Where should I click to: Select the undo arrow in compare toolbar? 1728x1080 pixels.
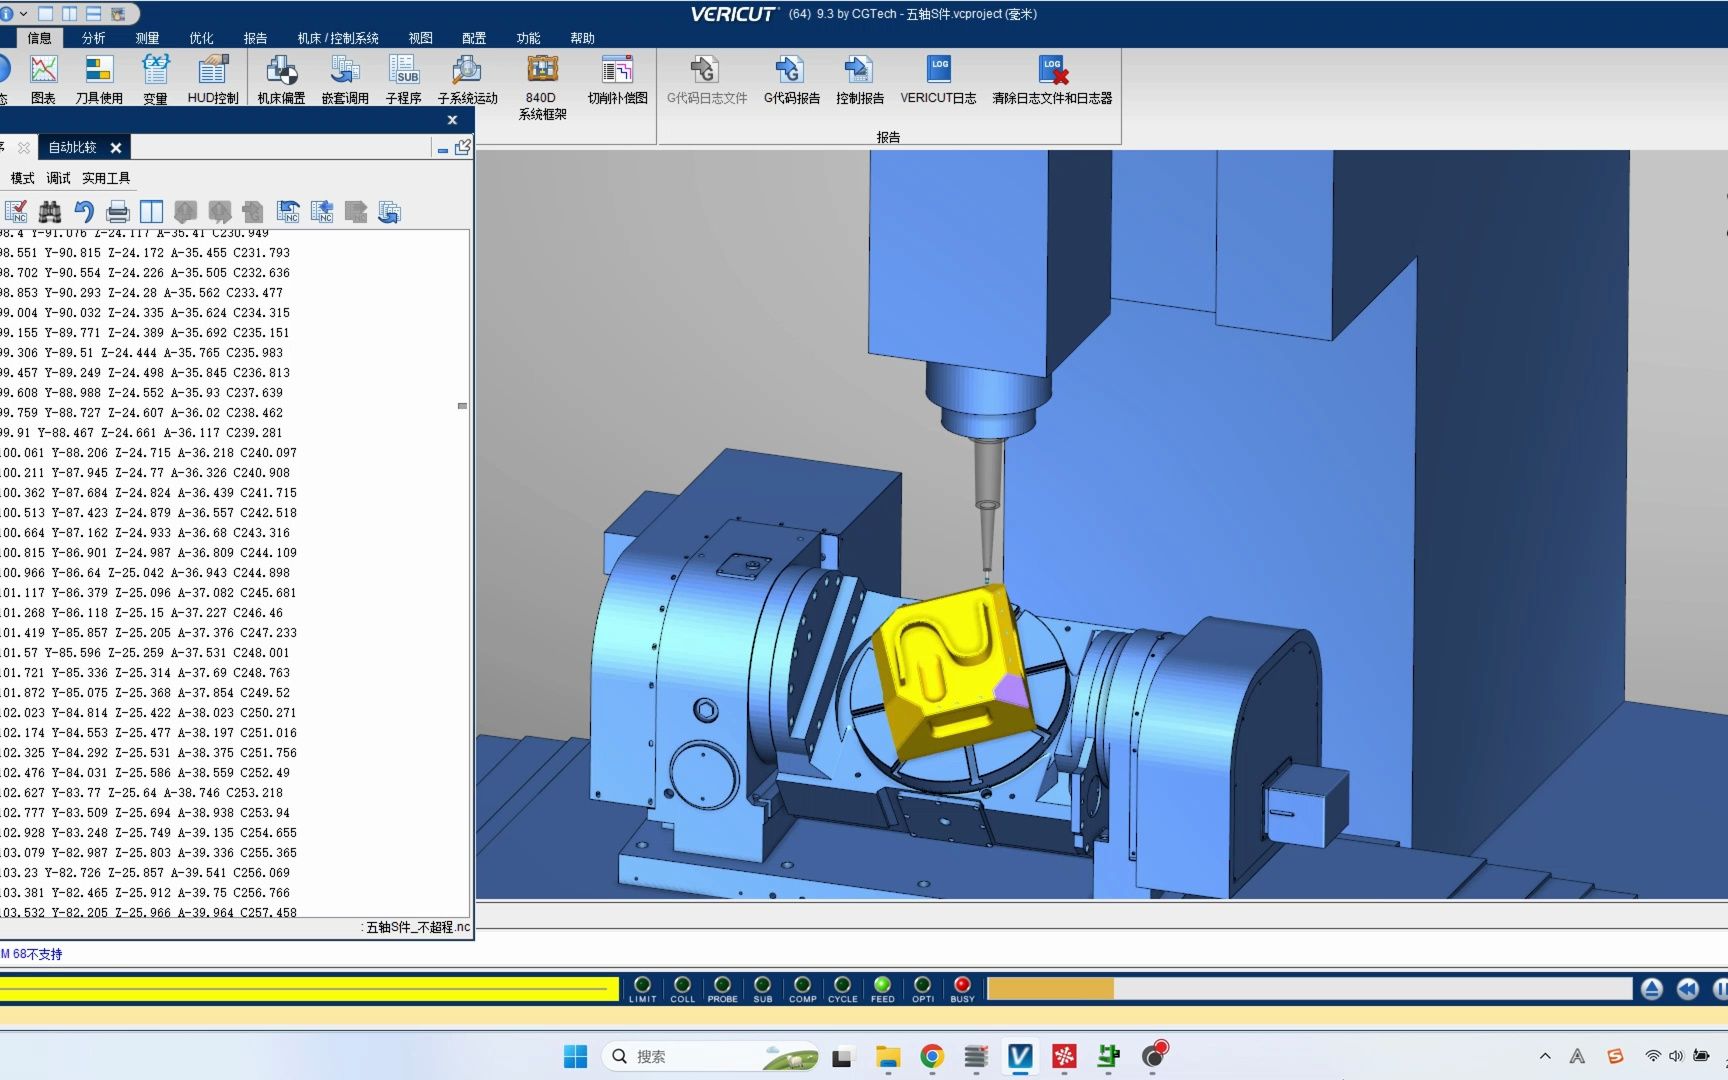coord(83,210)
